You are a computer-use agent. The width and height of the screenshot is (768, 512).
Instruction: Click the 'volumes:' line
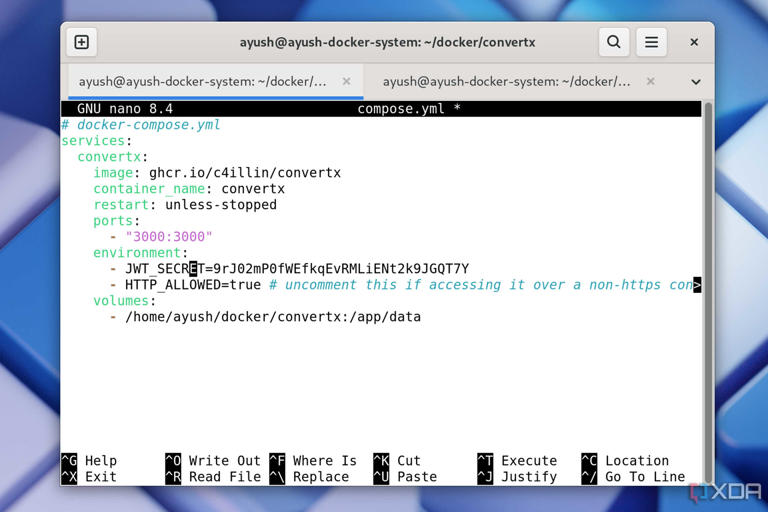(124, 301)
